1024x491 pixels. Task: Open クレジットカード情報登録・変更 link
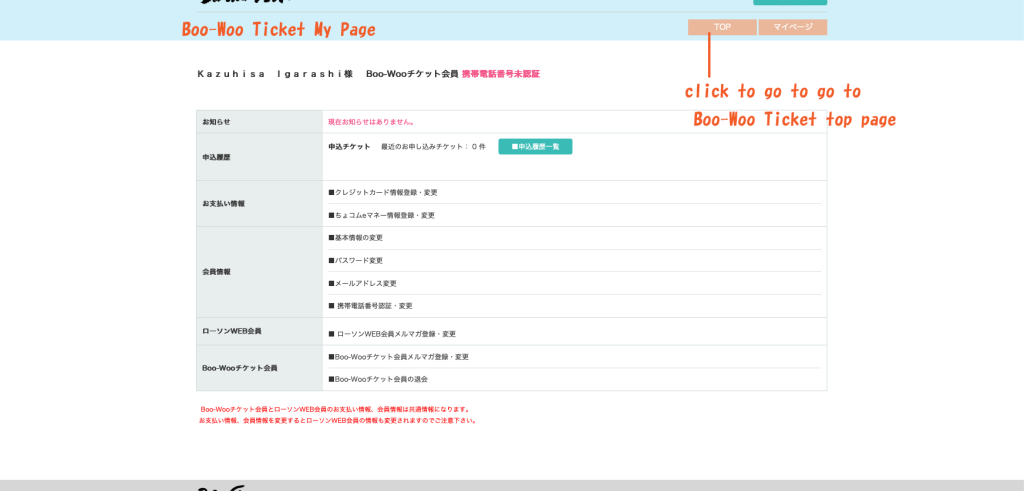(385, 192)
